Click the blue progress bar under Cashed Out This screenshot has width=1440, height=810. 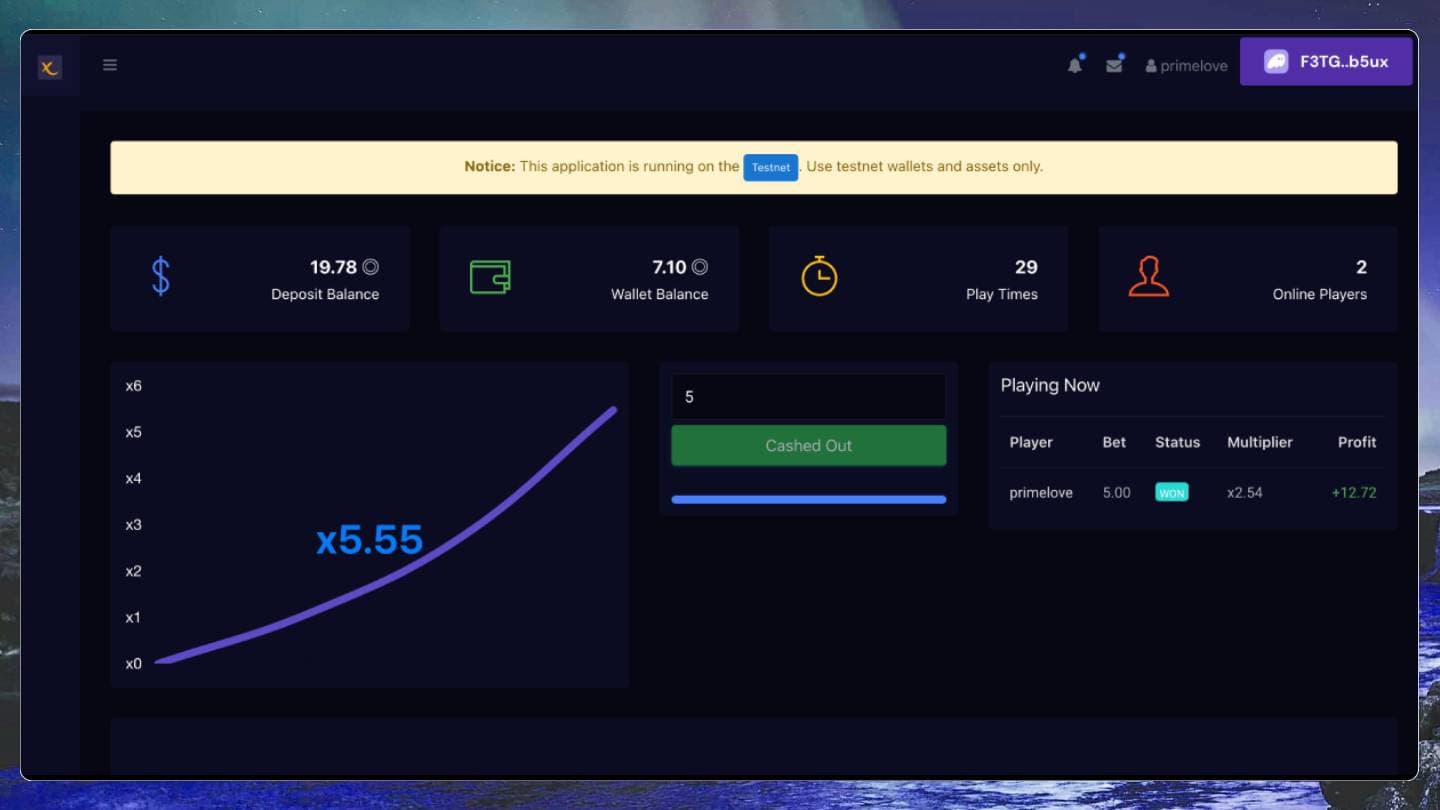click(x=808, y=499)
